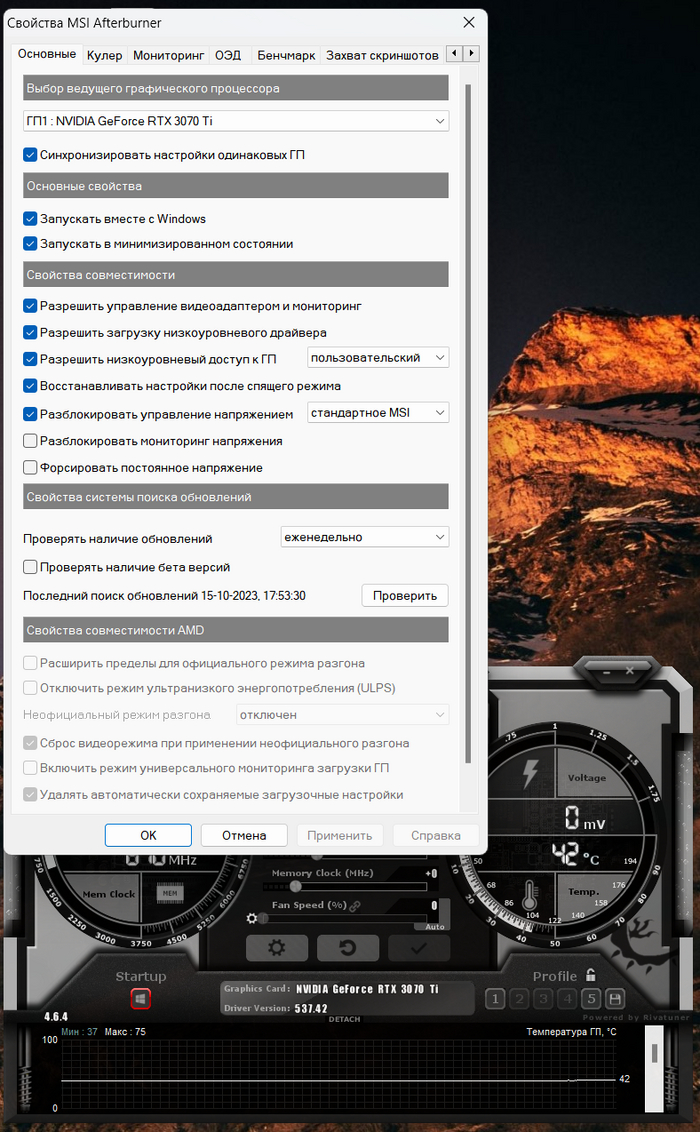Open the еженедельно update frequency dropdown
Viewport: 700px width, 1132px height.
point(364,536)
